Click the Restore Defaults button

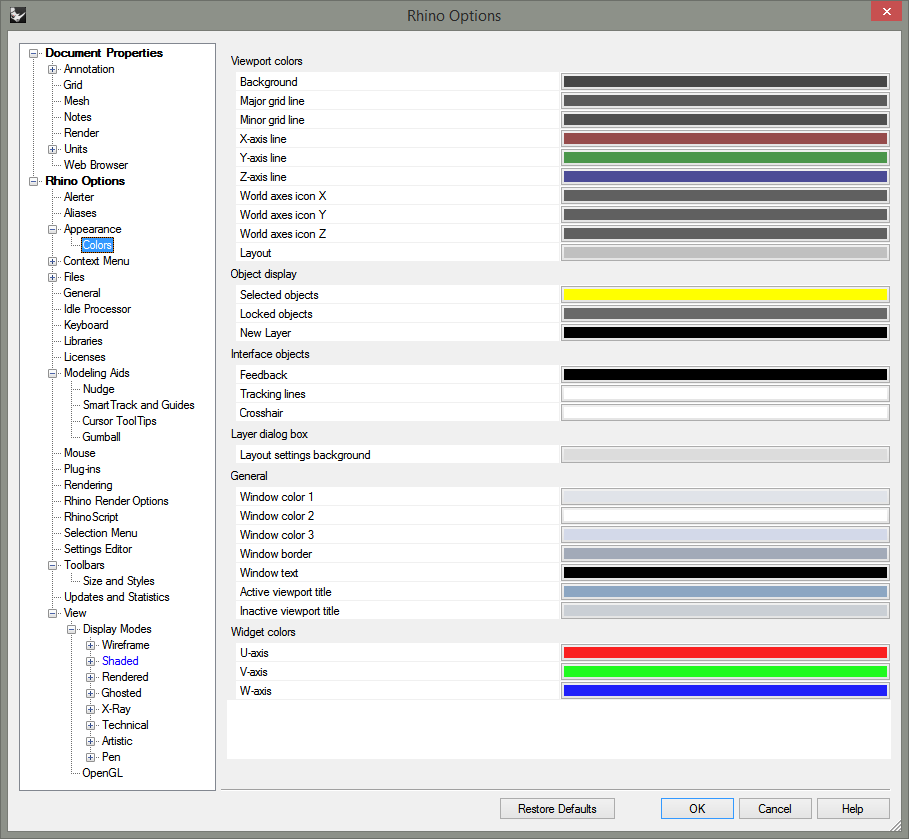[557, 809]
